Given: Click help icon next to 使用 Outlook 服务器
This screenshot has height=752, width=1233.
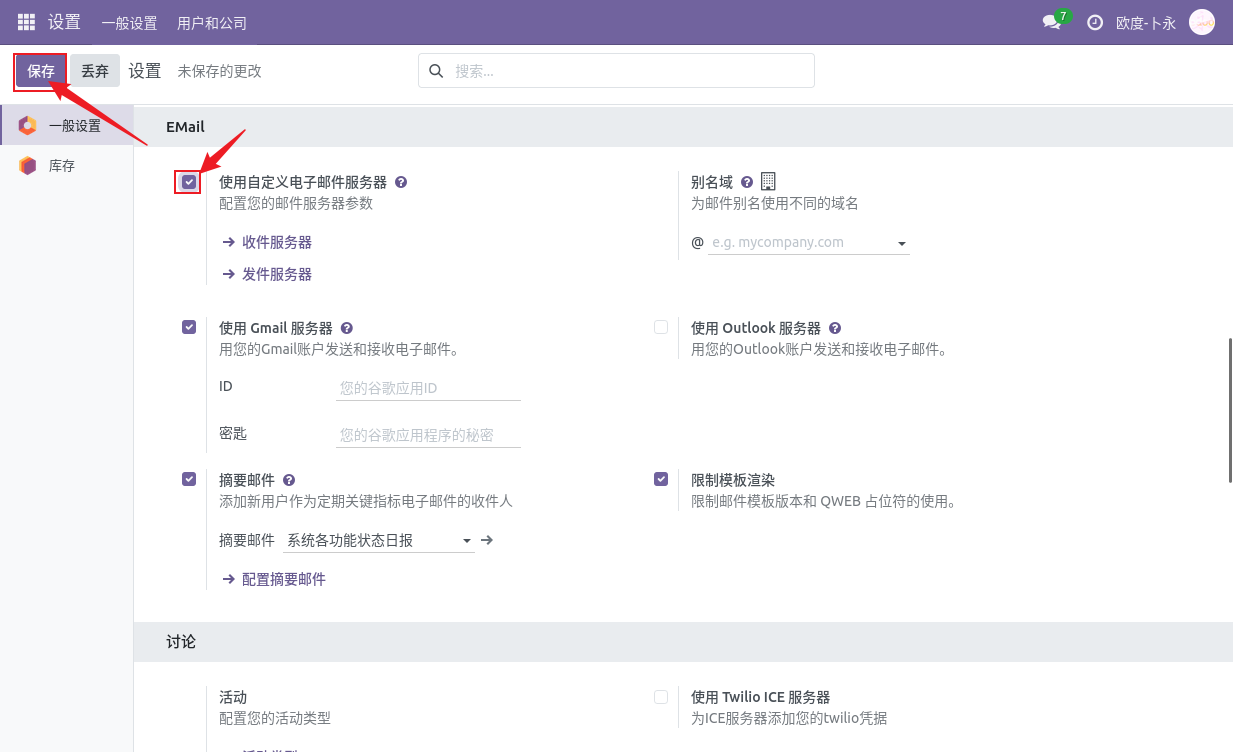Looking at the screenshot, I should 835,328.
